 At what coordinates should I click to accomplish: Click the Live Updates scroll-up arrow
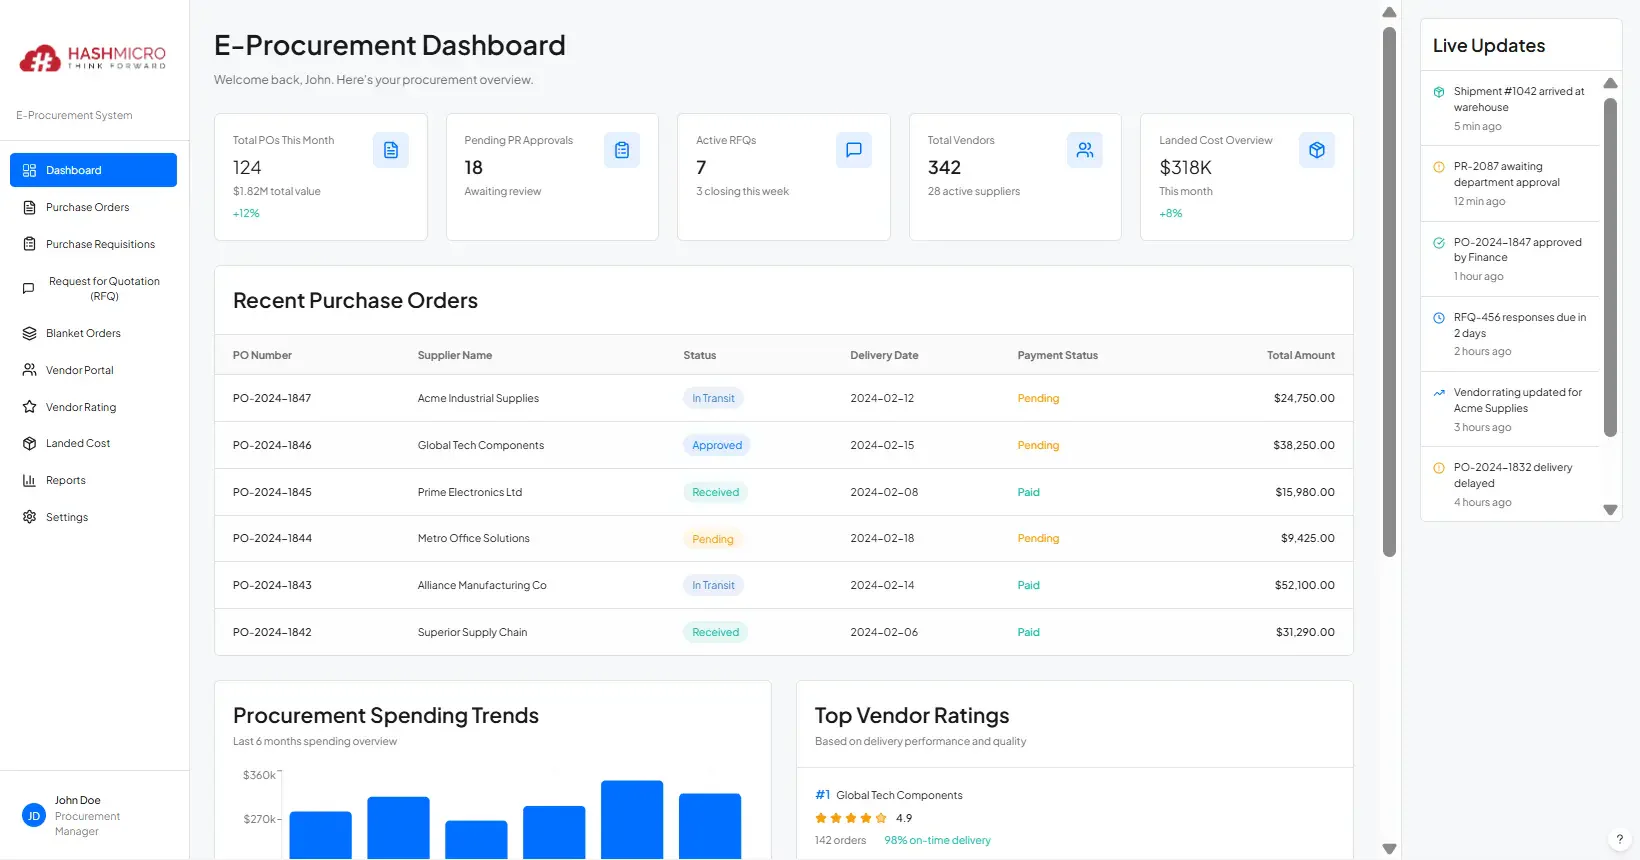pyautogui.click(x=1610, y=83)
